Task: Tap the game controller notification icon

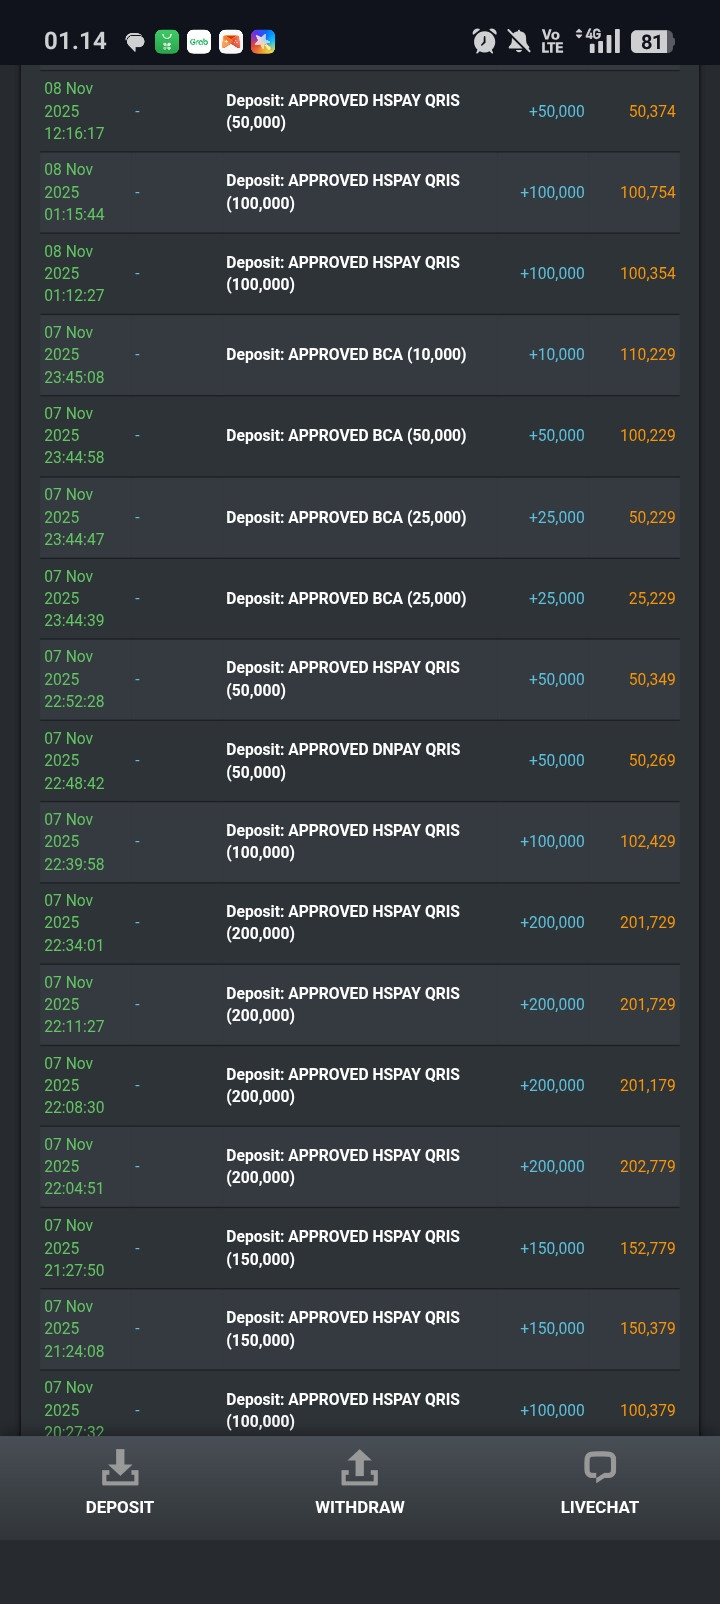Action: coord(231,41)
